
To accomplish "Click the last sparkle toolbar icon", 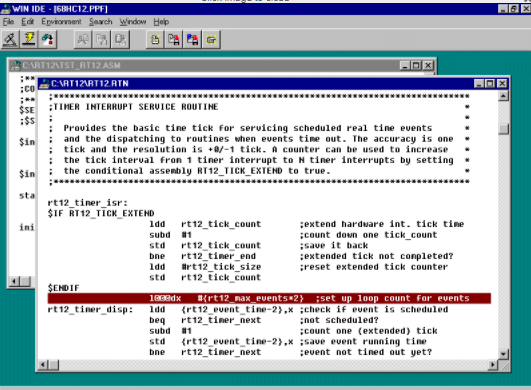I will pos(211,40).
